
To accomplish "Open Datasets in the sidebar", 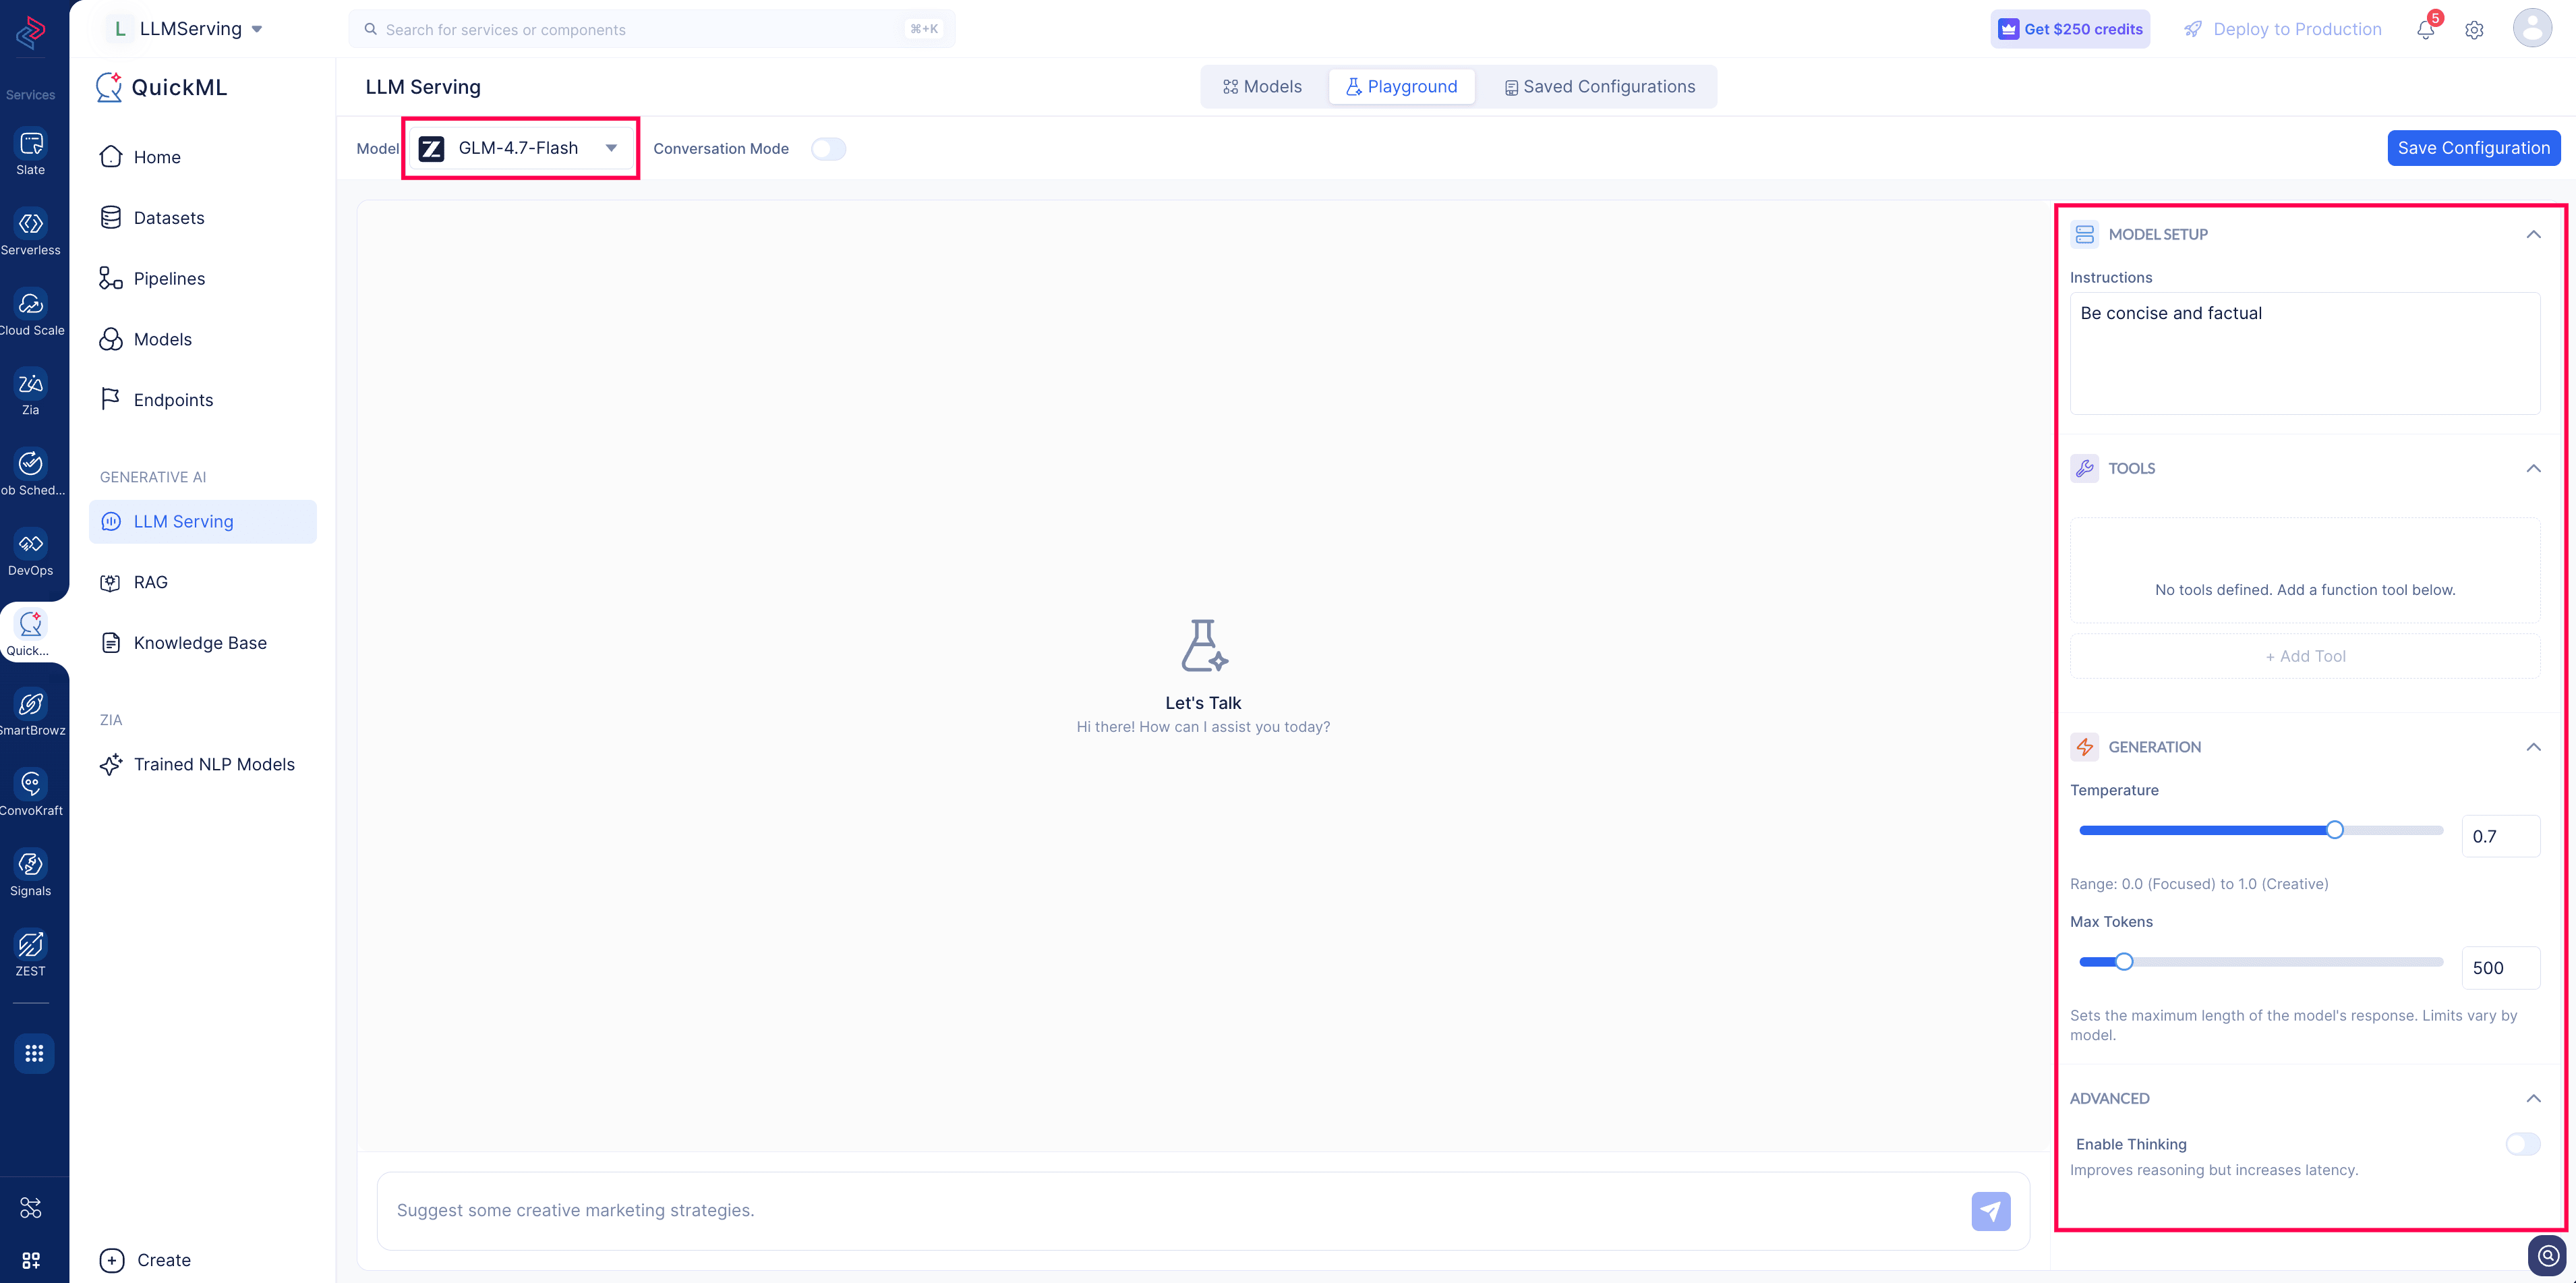I will (203, 218).
